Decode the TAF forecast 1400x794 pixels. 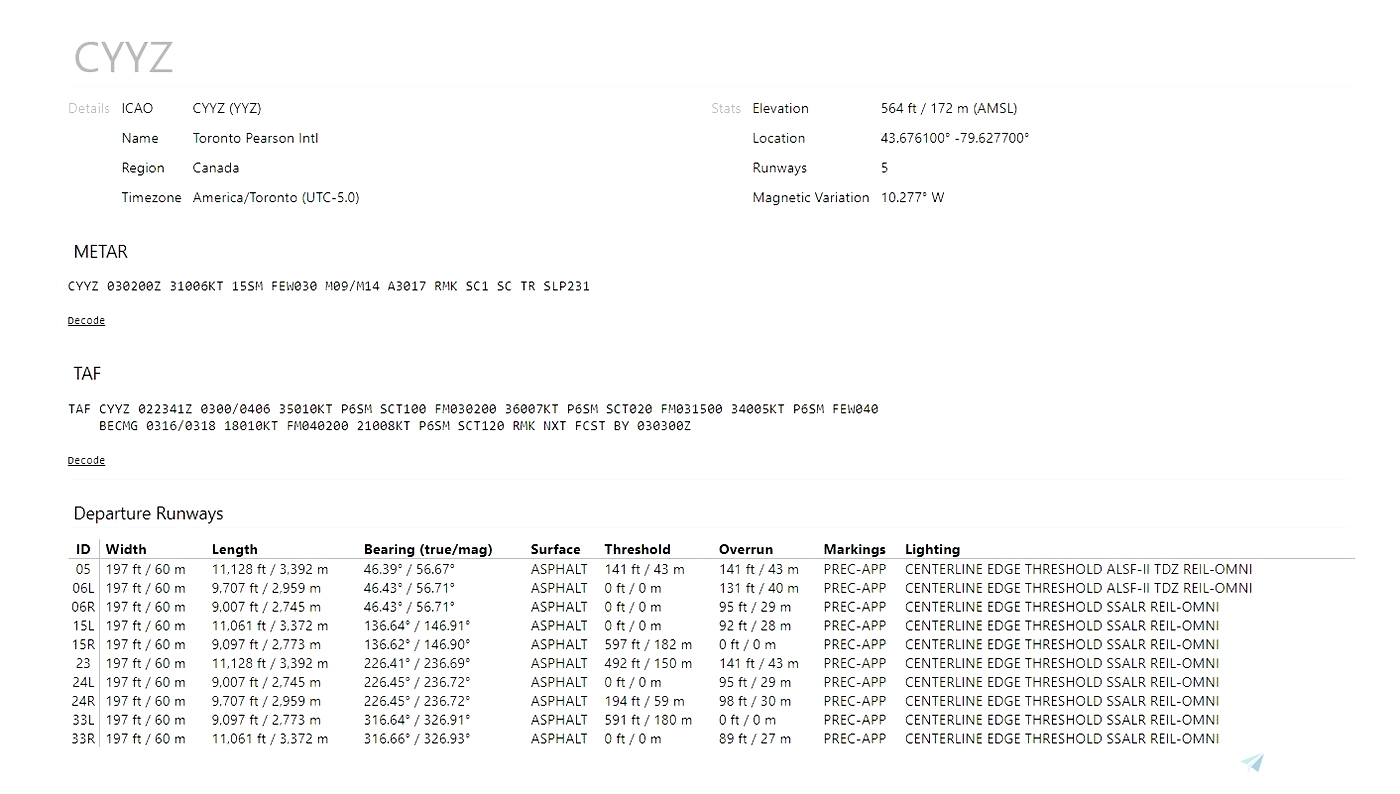(x=85, y=460)
